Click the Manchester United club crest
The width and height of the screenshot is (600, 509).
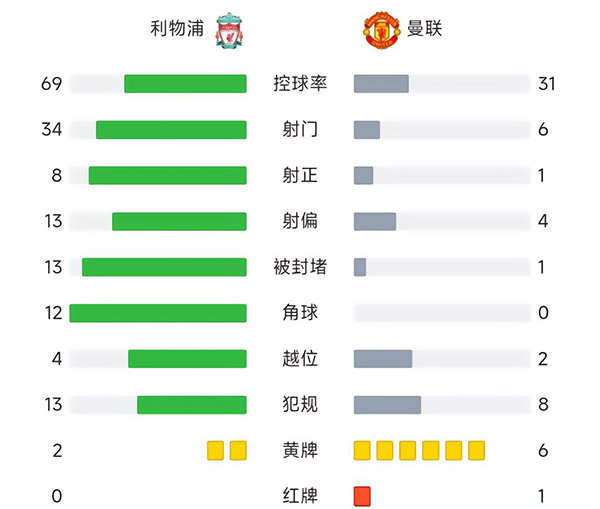click(381, 31)
